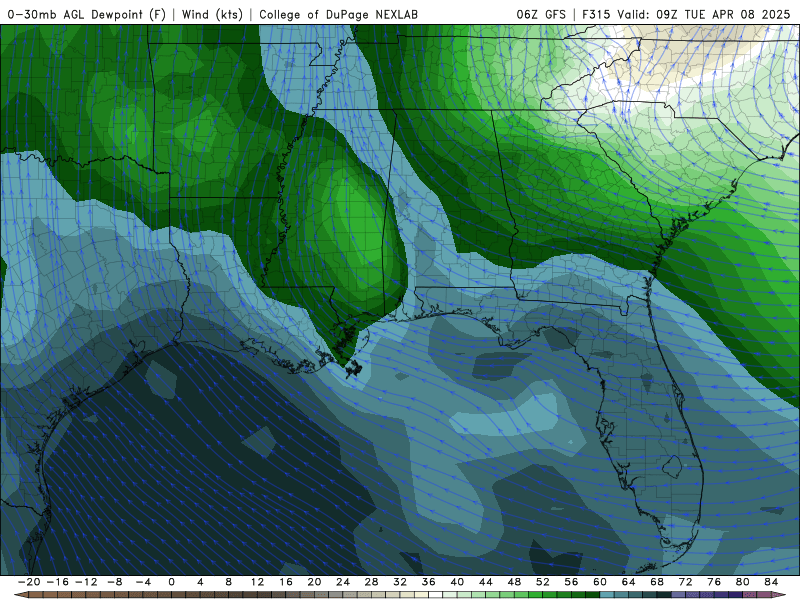Click the '24' legend value
Screen dimensions: 800x600
tap(343, 582)
